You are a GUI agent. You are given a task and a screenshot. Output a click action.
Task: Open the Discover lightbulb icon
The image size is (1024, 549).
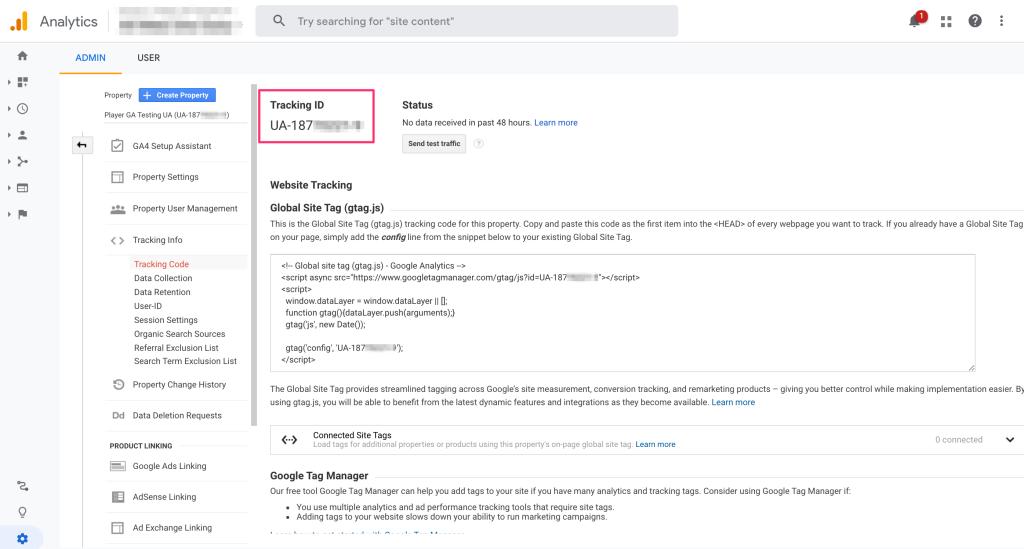point(22,512)
